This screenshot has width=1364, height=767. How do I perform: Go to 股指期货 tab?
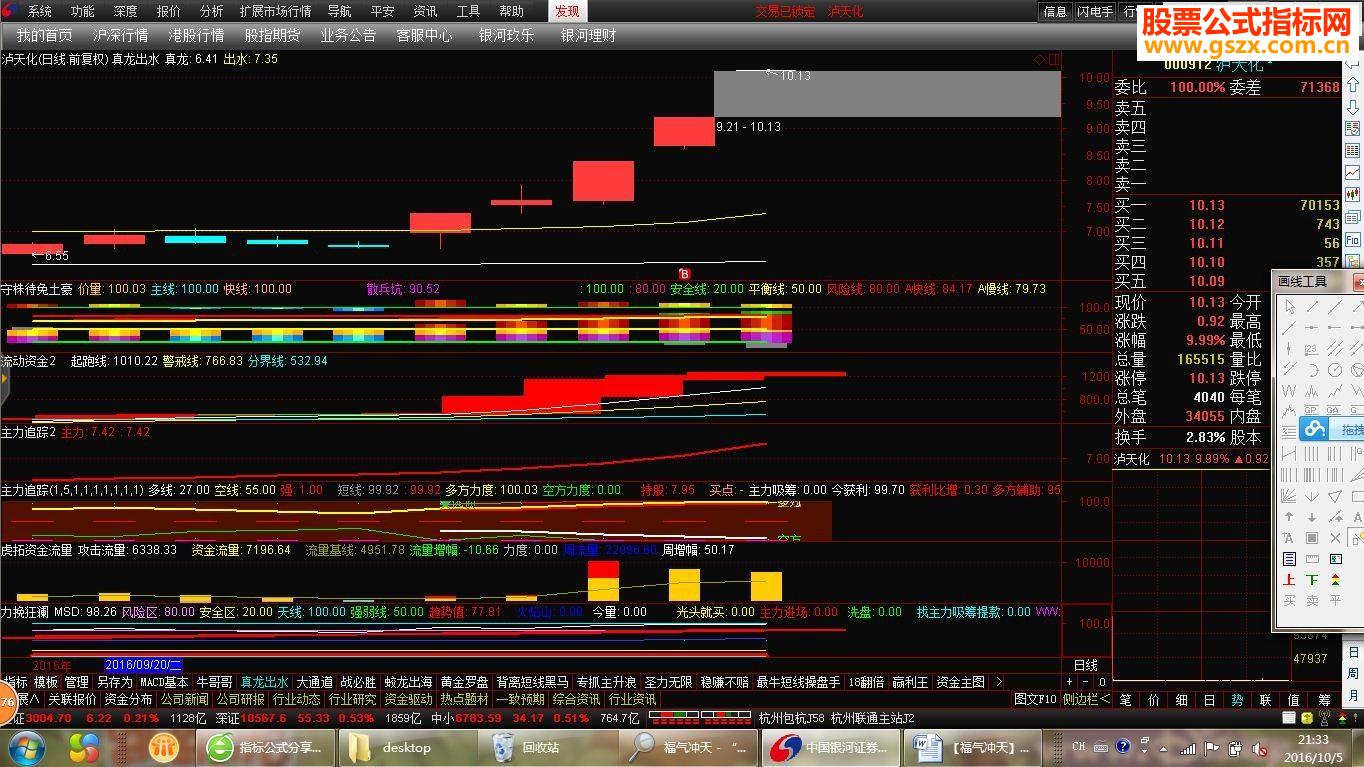click(x=272, y=35)
